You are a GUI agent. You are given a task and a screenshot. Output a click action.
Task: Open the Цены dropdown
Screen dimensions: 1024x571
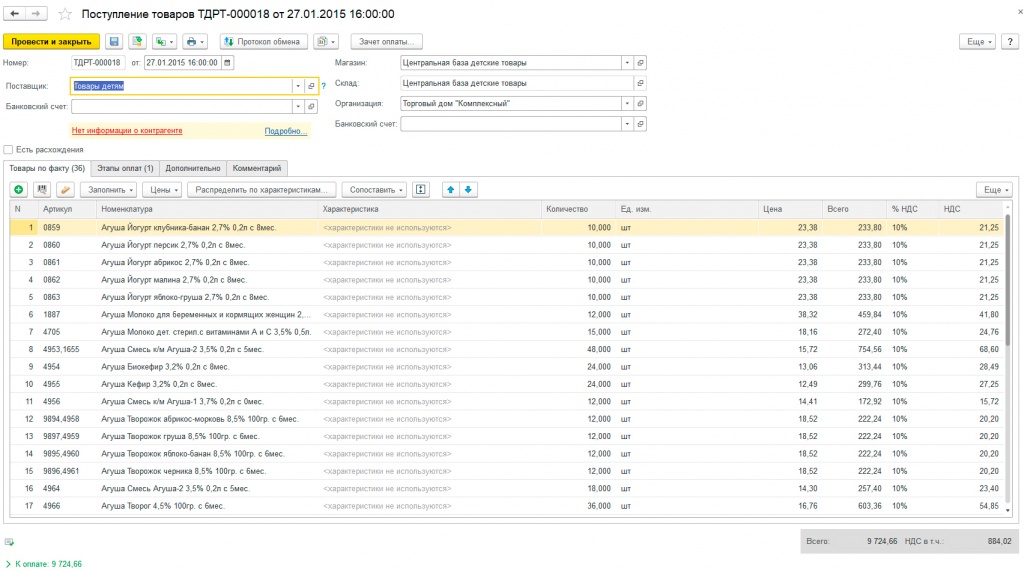pos(162,189)
